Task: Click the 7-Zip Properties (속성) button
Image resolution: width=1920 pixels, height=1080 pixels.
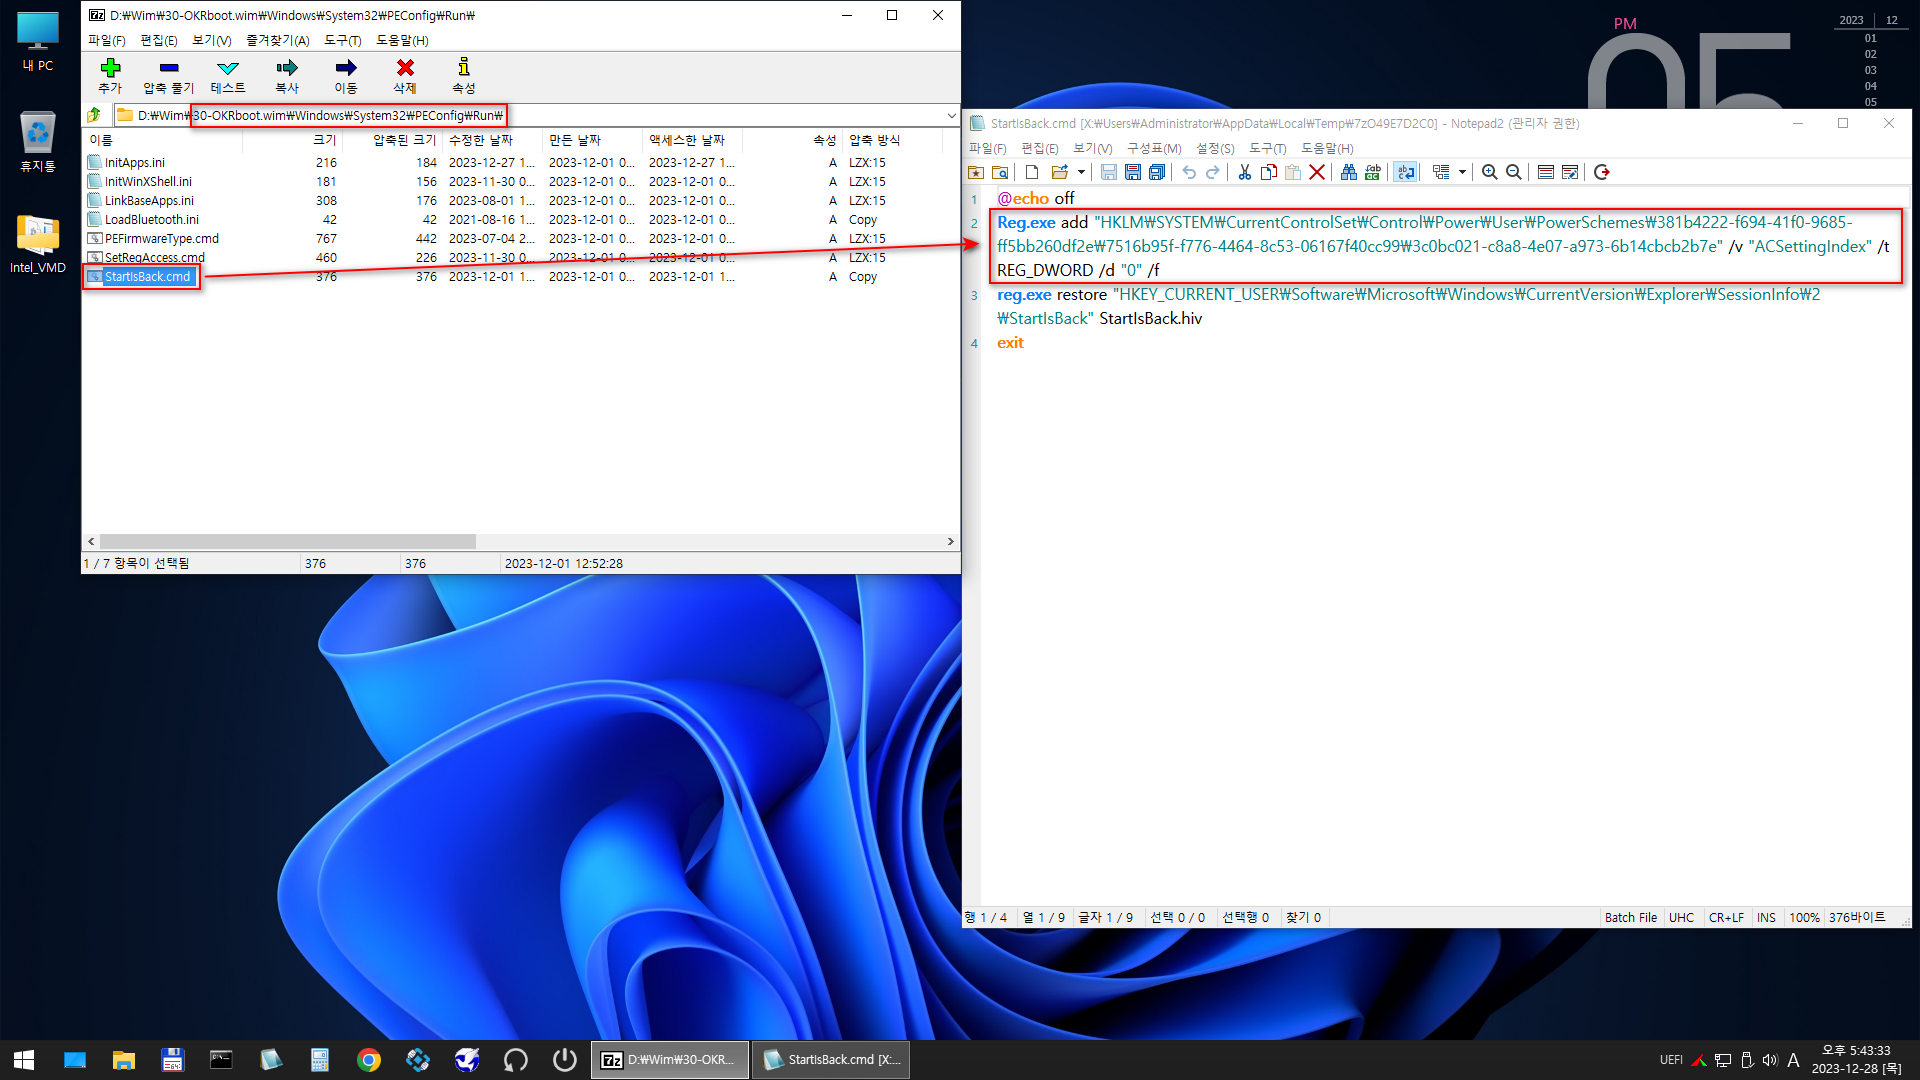Action: point(463,76)
